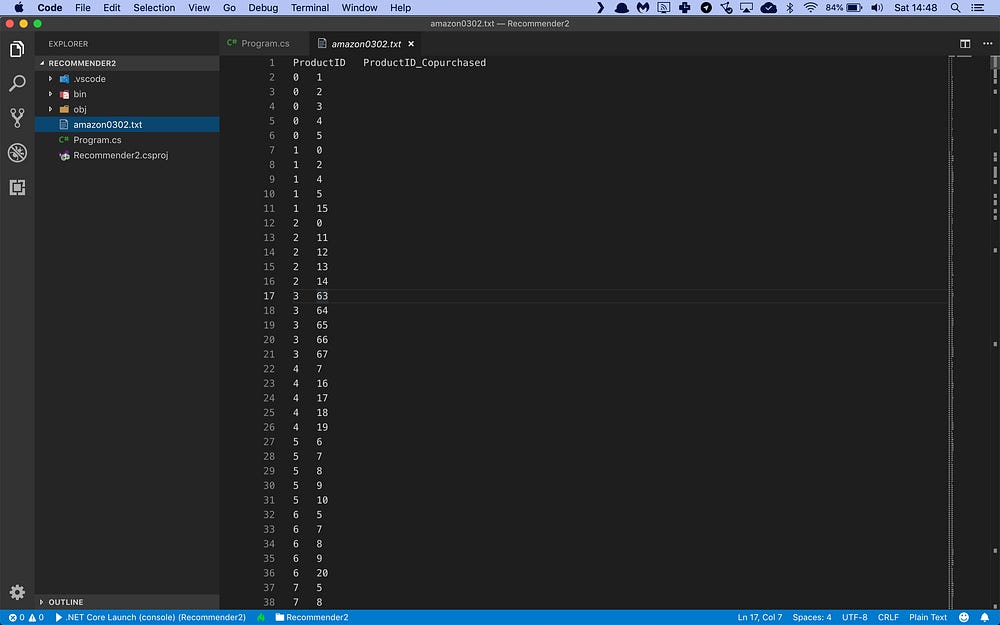Click value 20 on line 36
The image size is (1000, 625).
click(x=322, y=573)
